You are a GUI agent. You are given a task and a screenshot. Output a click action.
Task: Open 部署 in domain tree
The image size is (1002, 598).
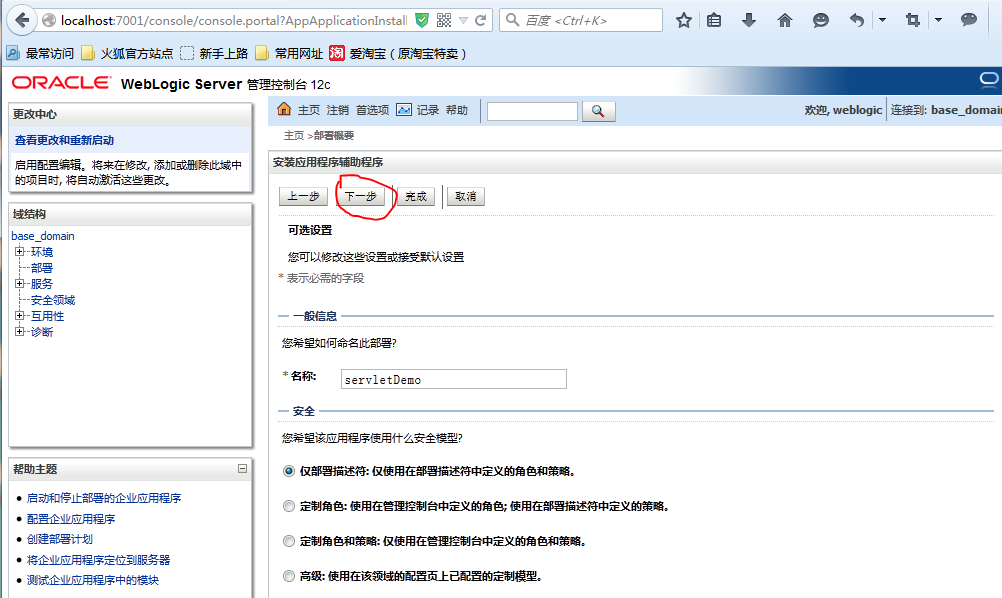coord(42,268)
